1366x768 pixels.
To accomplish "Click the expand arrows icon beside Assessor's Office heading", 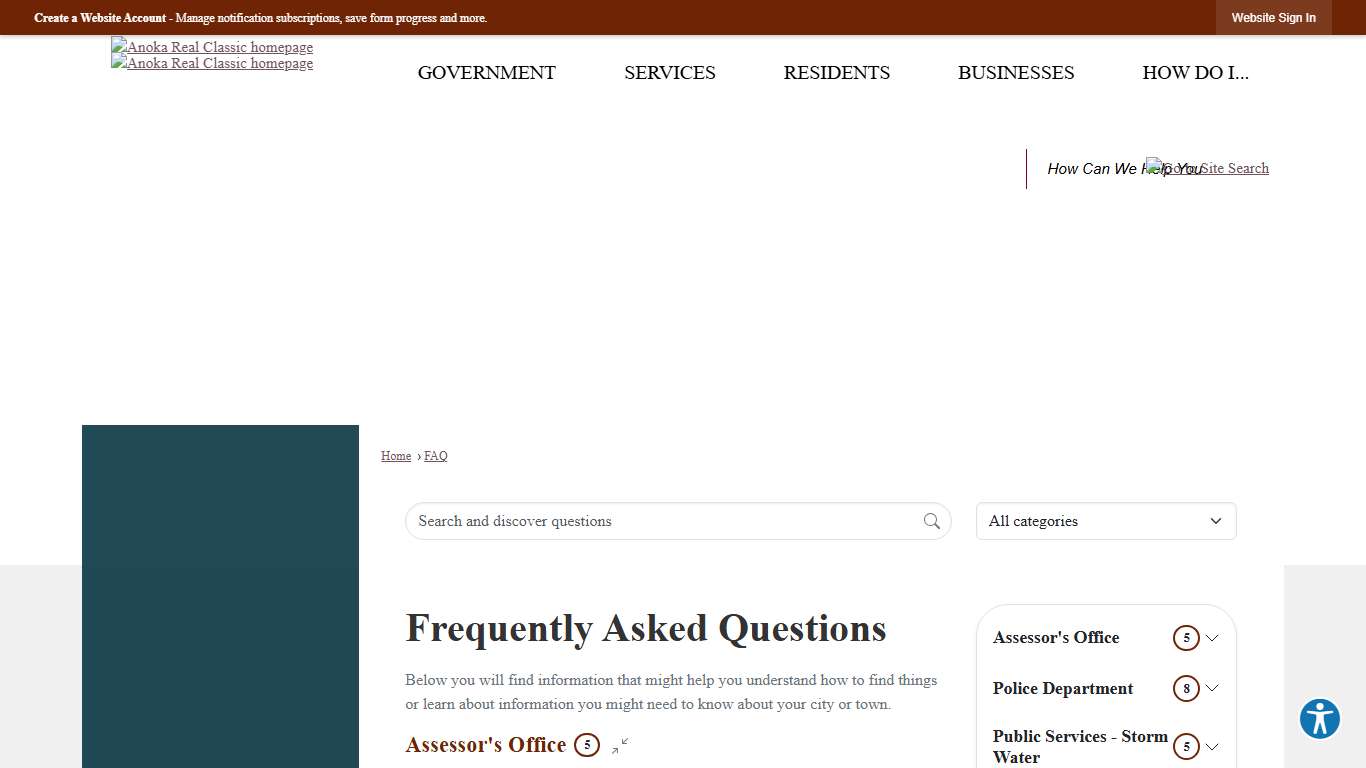I will point(619,745).
